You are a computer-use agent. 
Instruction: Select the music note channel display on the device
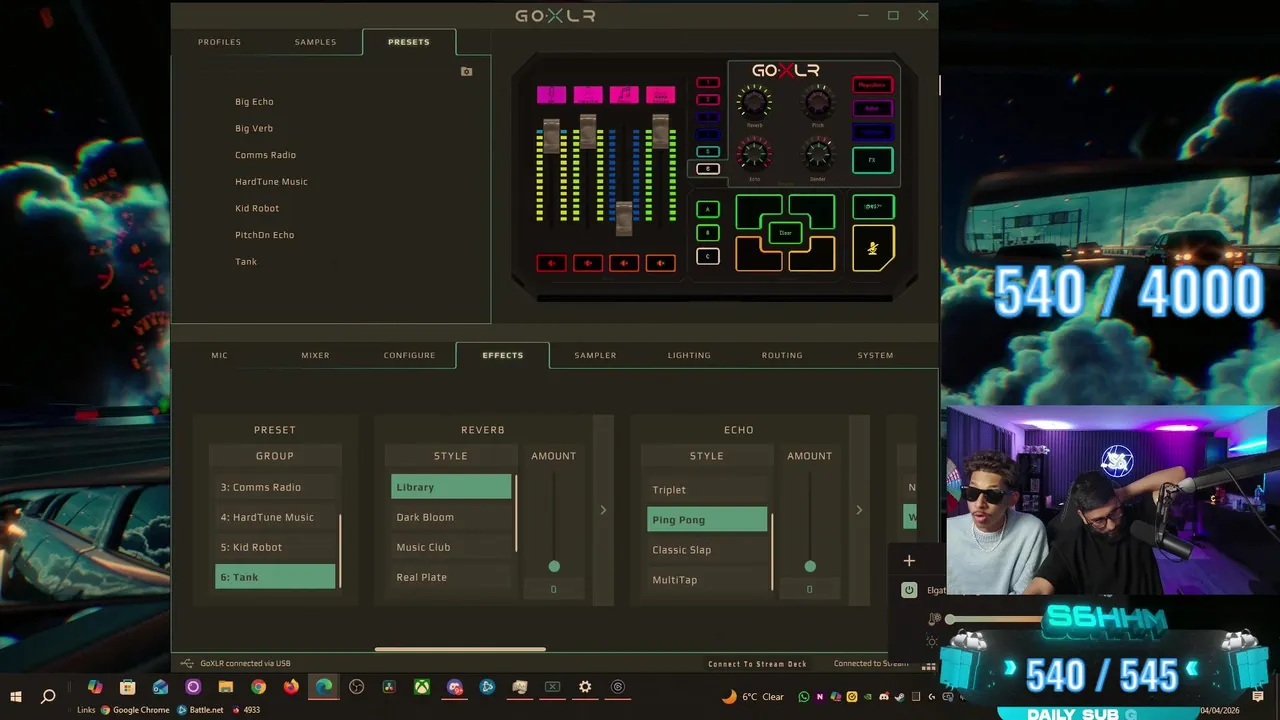[x=624, y=95]
